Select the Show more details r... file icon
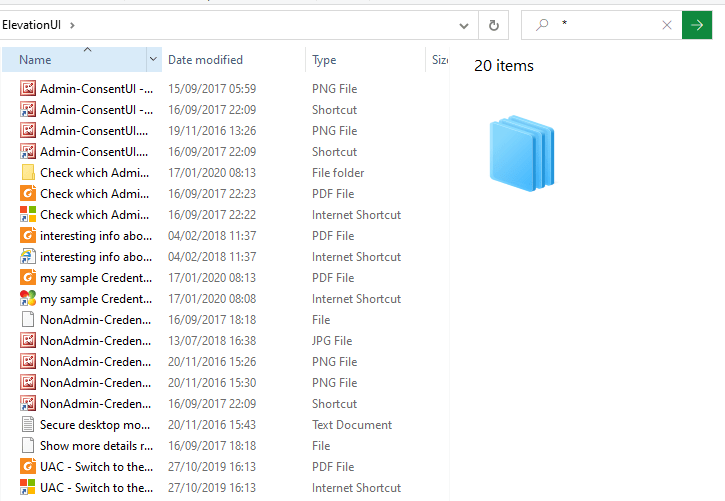Viewport: 725px width, 501px height. tap(28, 446)
